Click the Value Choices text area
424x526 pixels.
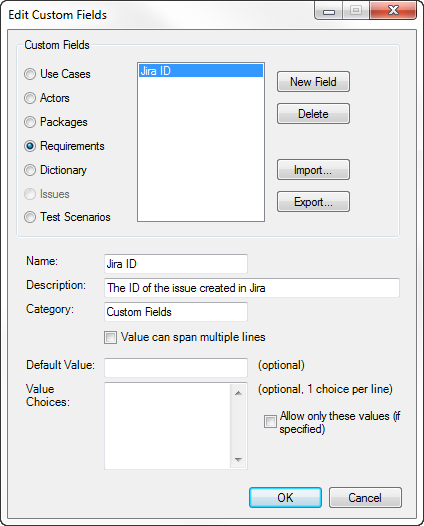coord(167,426)
